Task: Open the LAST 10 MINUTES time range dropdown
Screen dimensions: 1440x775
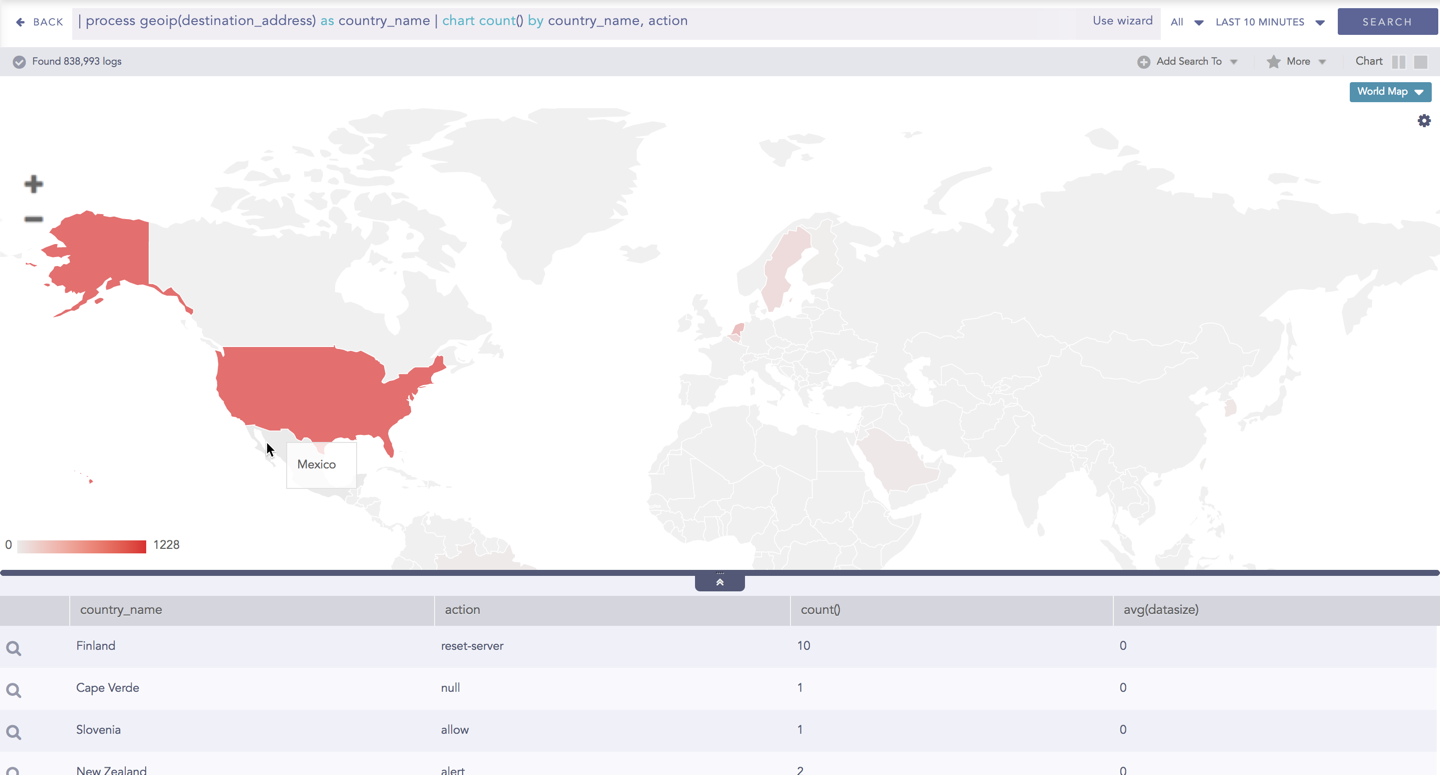Action: pos(1269,21)
